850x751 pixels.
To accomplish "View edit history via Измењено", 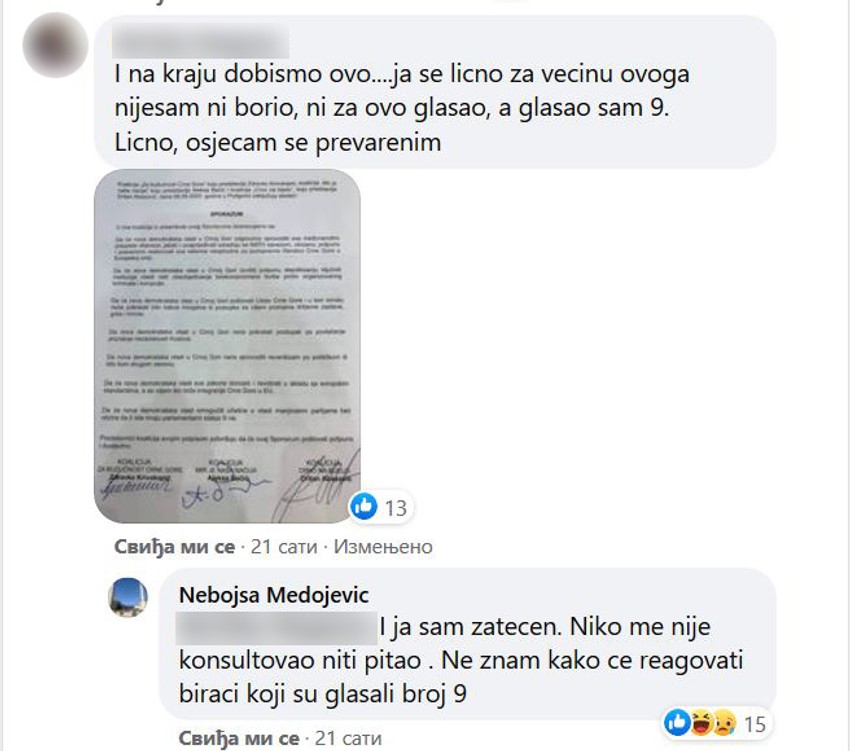I will (x=383, y=547).
